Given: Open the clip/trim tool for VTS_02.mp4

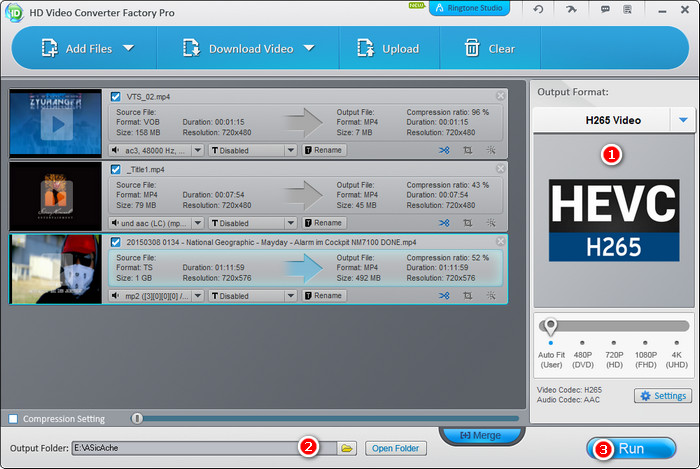Looking at the screenshot, I should point(444,150).
